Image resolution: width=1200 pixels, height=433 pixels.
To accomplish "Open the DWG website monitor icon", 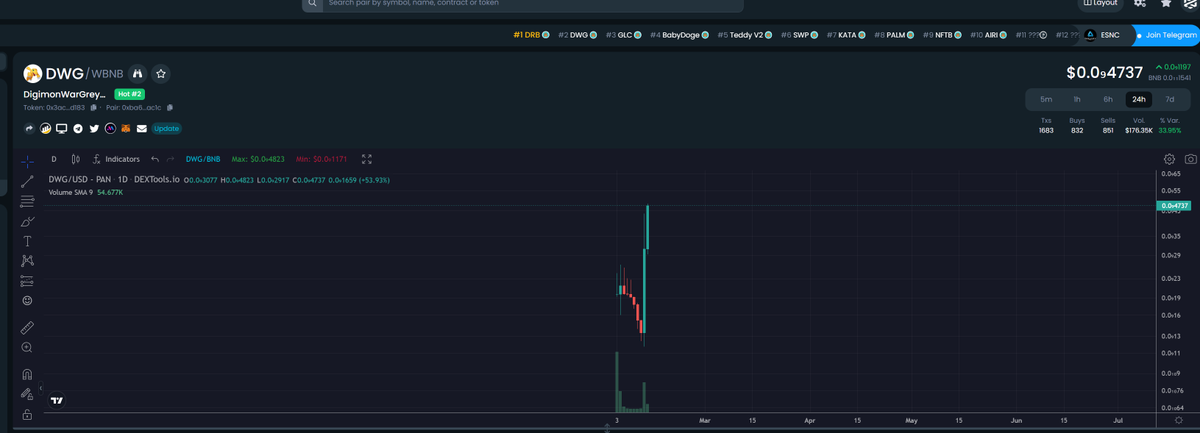I will pyautogui.click(x=62, y=128).
